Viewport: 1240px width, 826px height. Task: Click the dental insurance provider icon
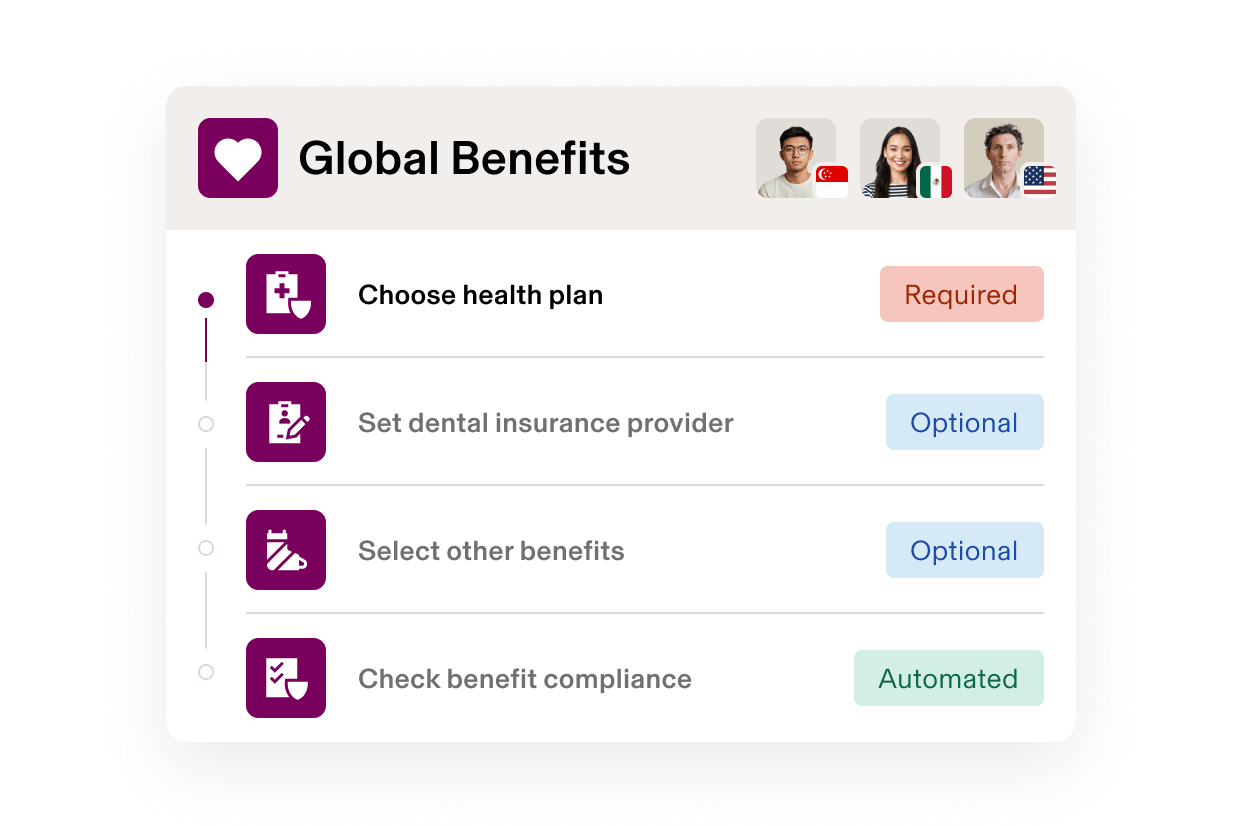point(286,422)
